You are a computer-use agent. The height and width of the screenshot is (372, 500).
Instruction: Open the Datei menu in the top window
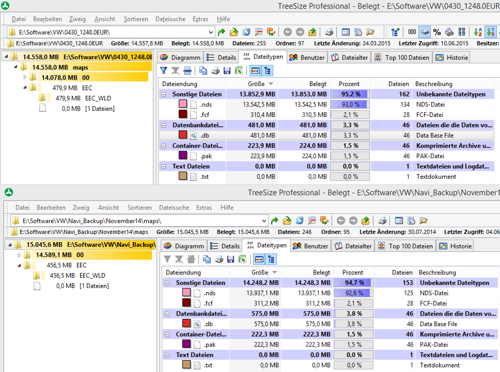(19, 19)
